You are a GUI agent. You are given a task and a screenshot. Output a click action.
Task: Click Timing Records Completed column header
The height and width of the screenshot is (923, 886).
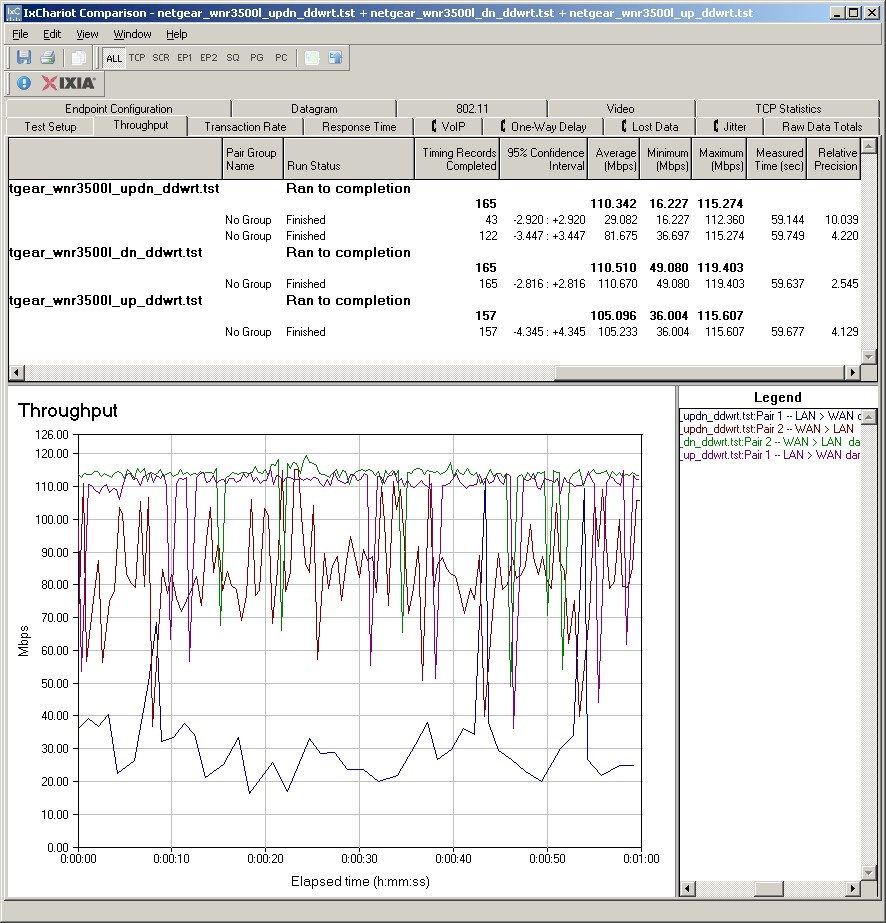pyautogui.click(x=457, y=159)
